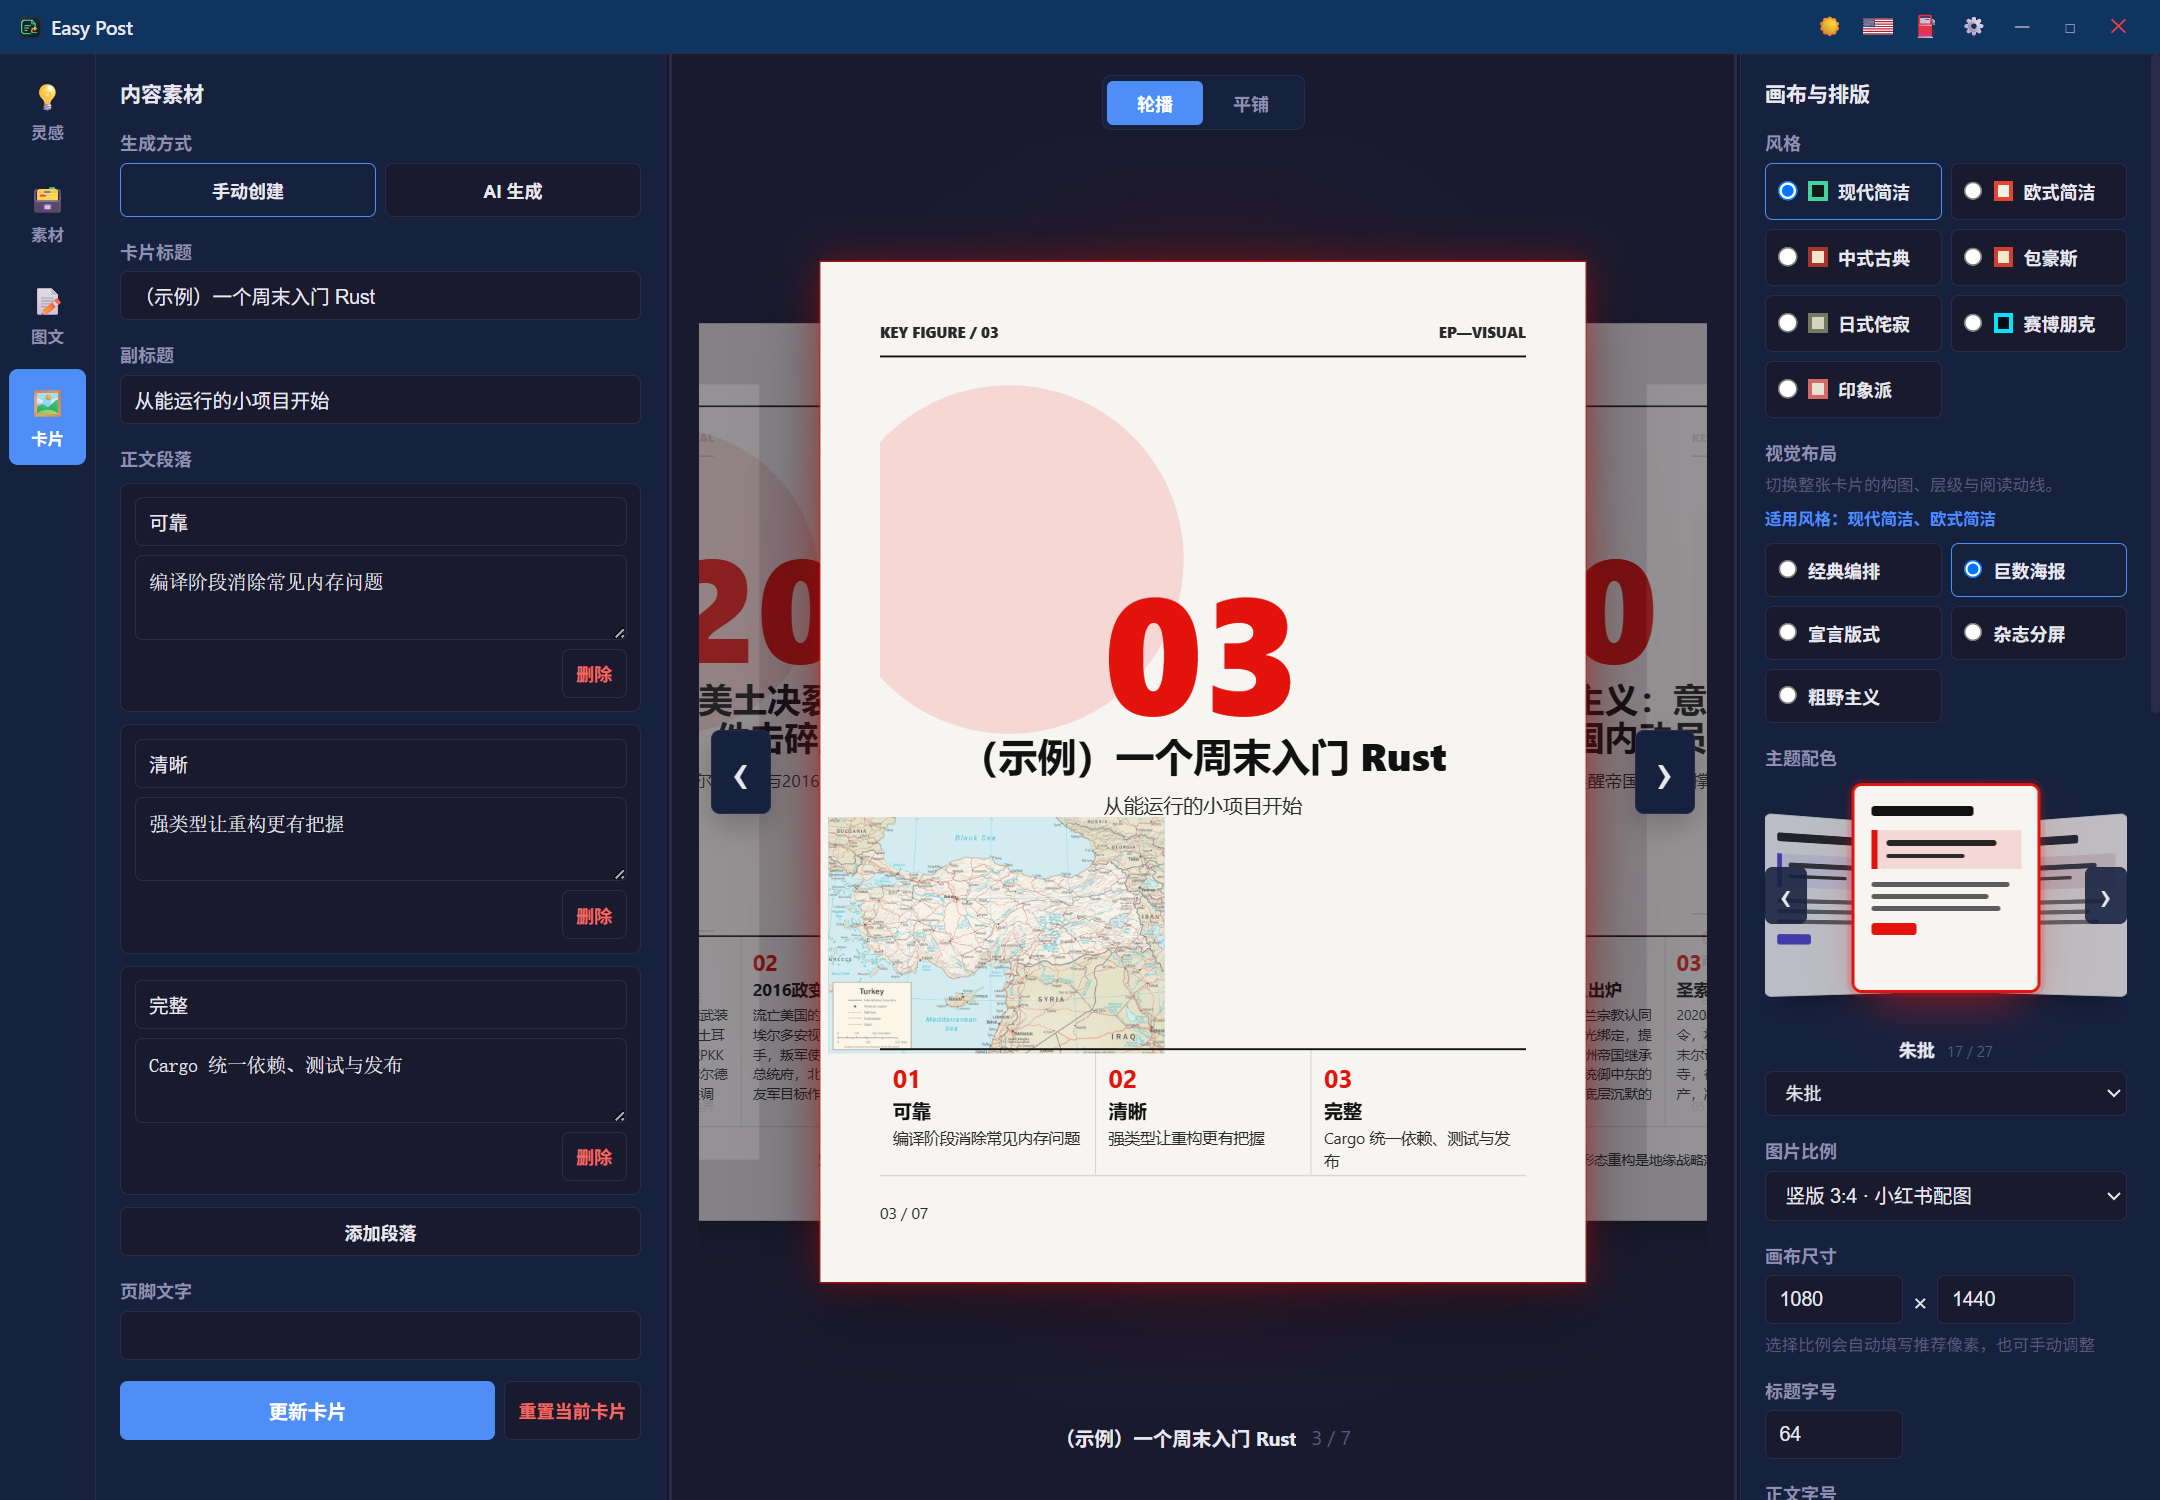Click the 重置当前卡片 button
The width and height of the screenshot is (2160, 1500).
pos(572,1411)
